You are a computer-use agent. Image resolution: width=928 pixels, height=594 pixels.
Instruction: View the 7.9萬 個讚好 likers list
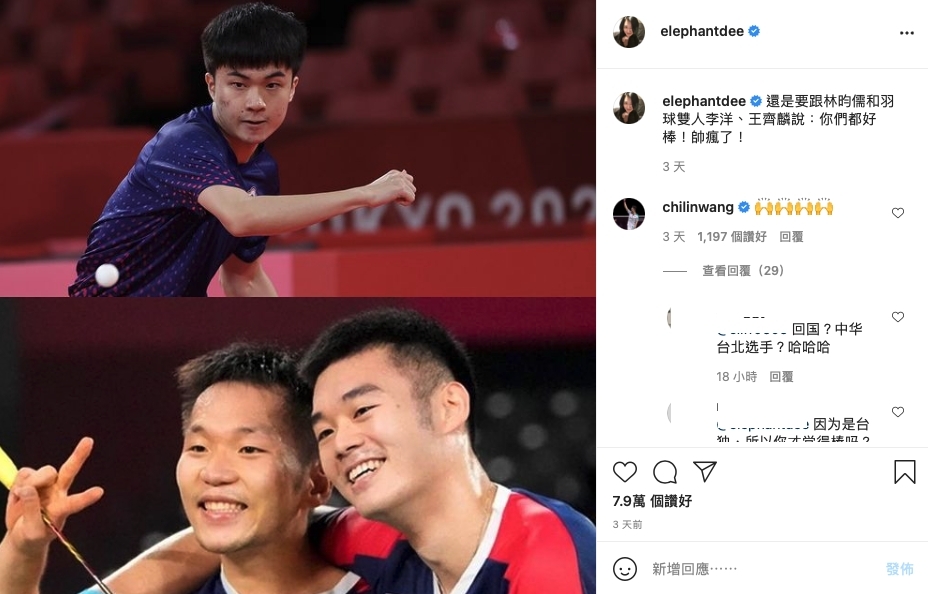652,501
